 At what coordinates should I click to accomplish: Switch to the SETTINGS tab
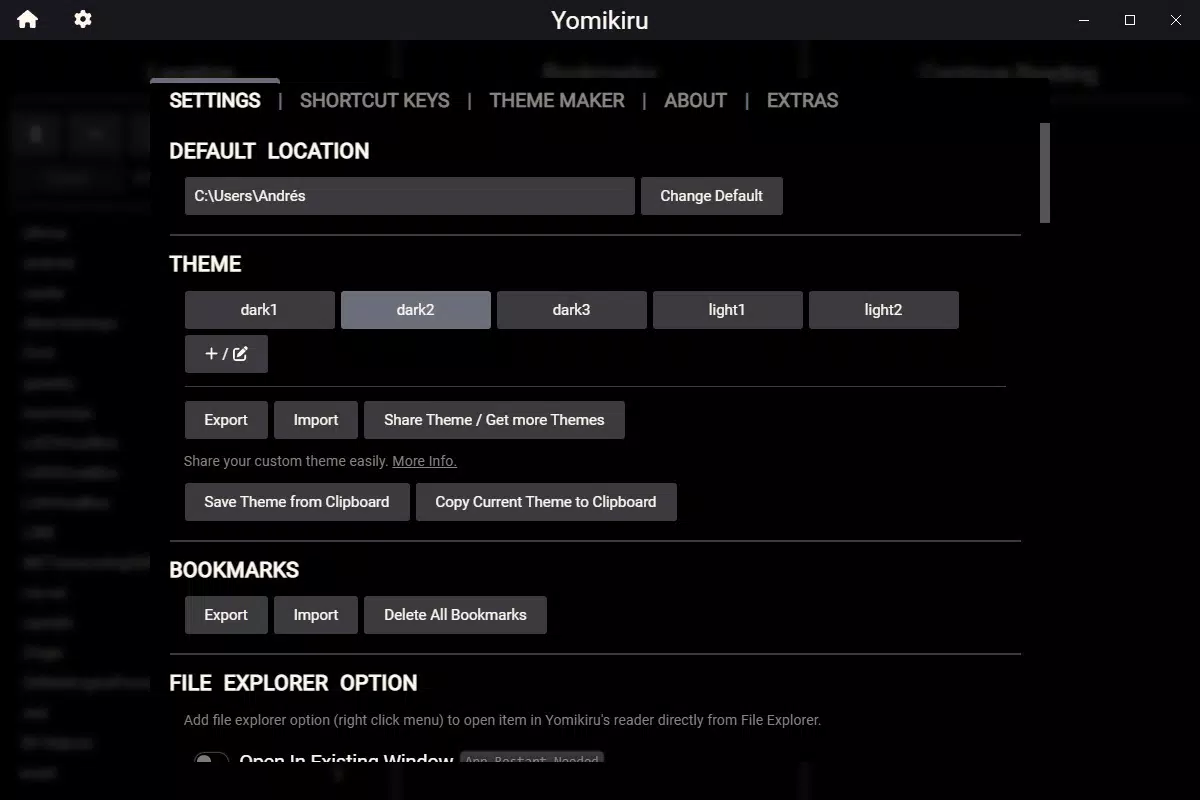click(x=215, y=100)
